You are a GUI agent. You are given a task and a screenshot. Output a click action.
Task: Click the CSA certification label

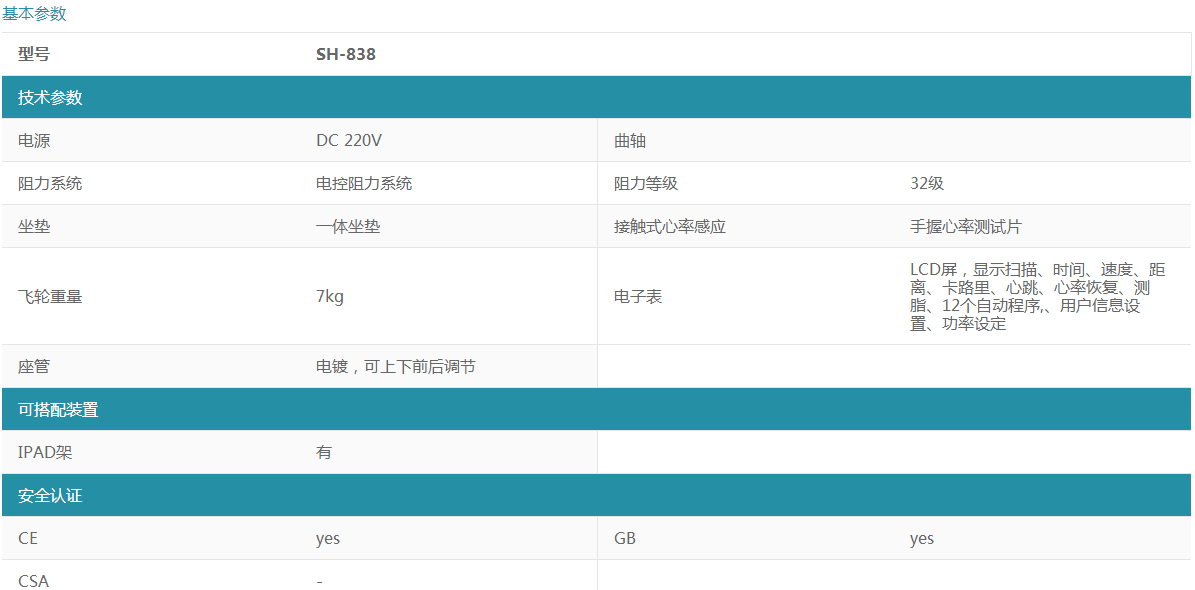click(33, 580)
